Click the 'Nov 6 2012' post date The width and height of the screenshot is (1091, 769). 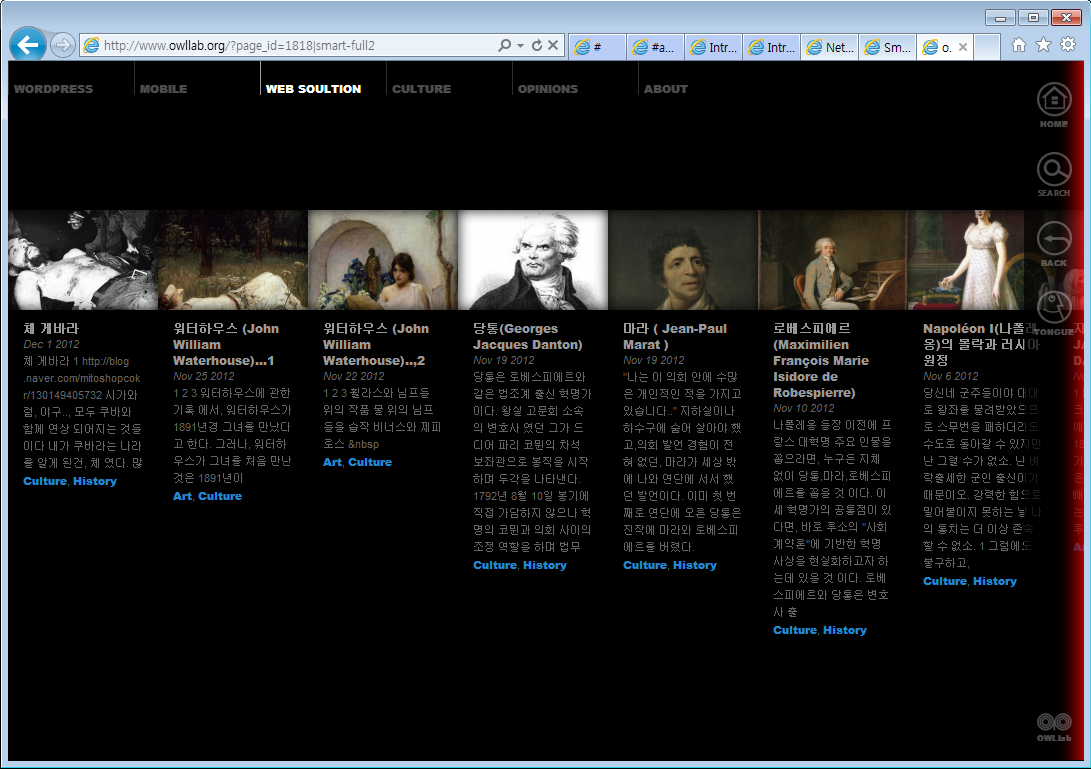click(951, 376)
